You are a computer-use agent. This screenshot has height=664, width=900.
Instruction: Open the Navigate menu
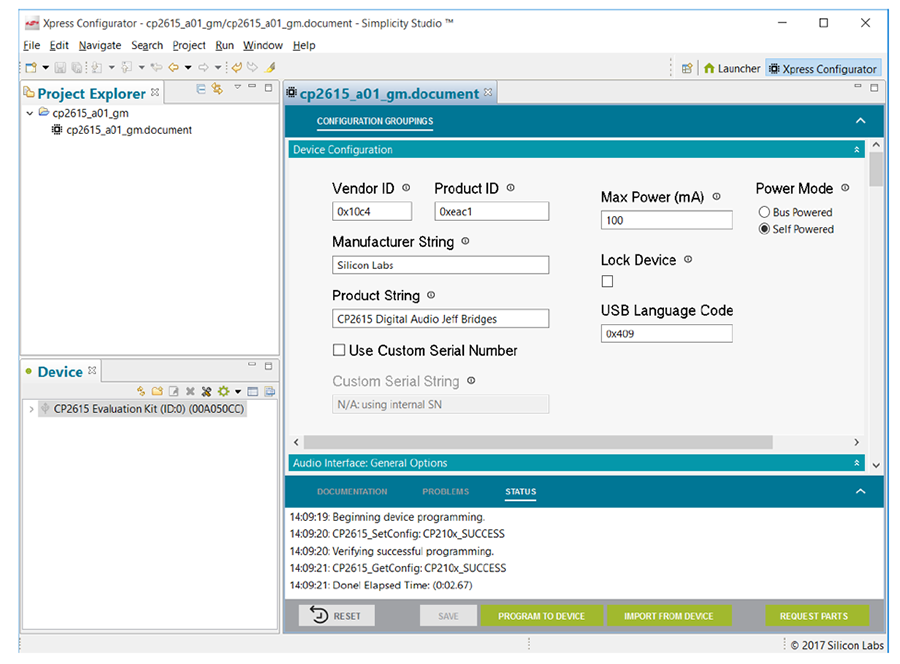pos(100,45)
